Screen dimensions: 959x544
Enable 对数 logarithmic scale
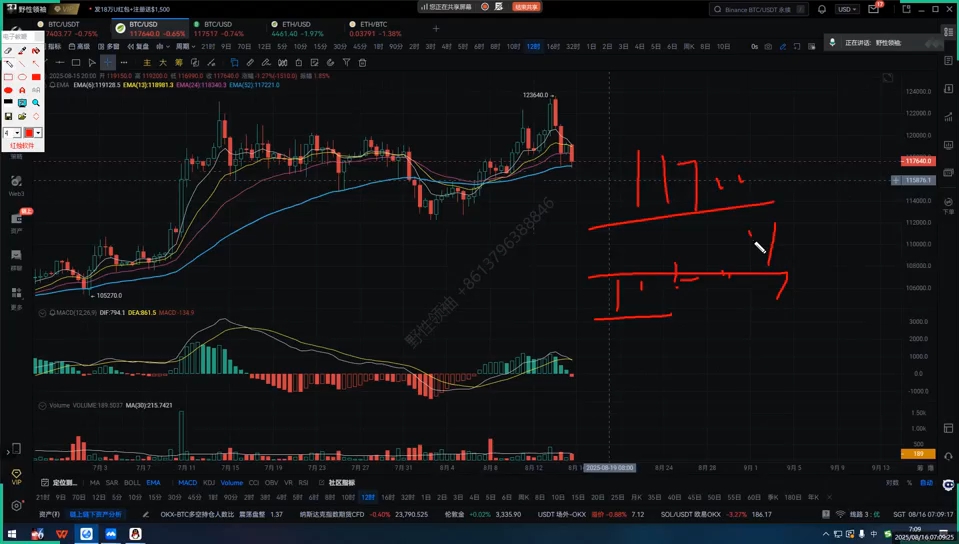click(892, 483)
